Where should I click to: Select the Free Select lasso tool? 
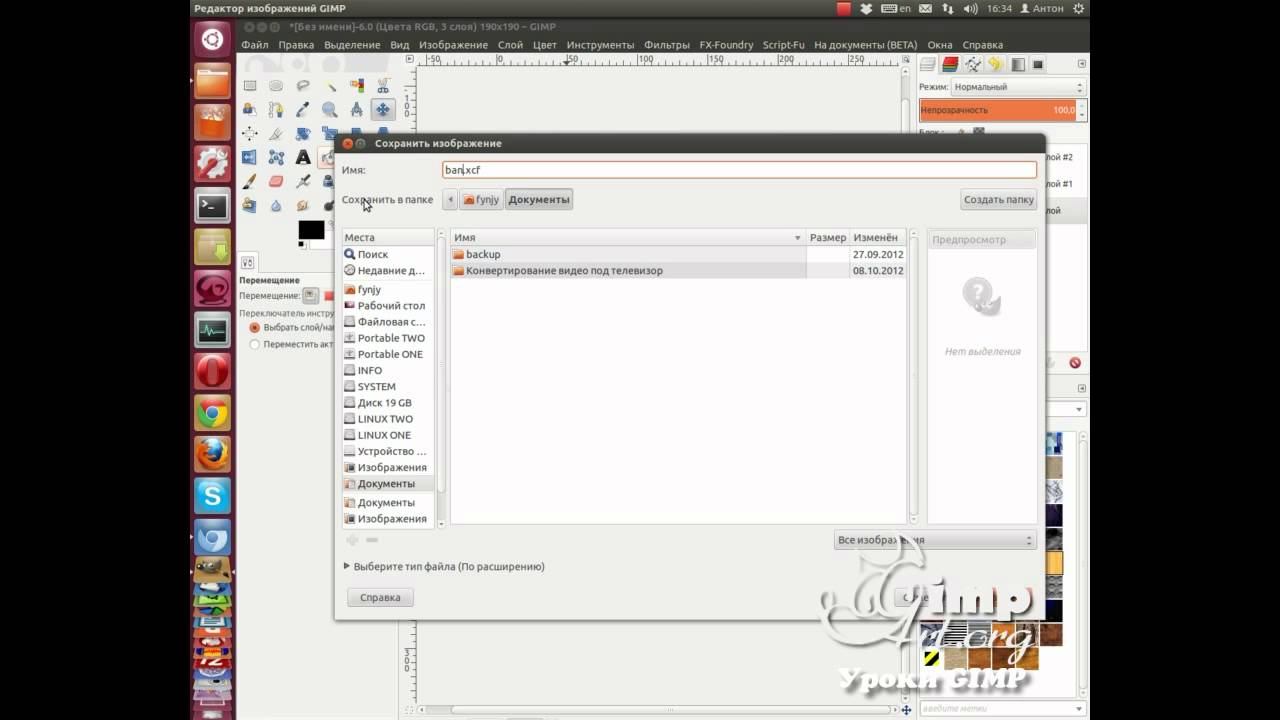[x=303, y=86]
